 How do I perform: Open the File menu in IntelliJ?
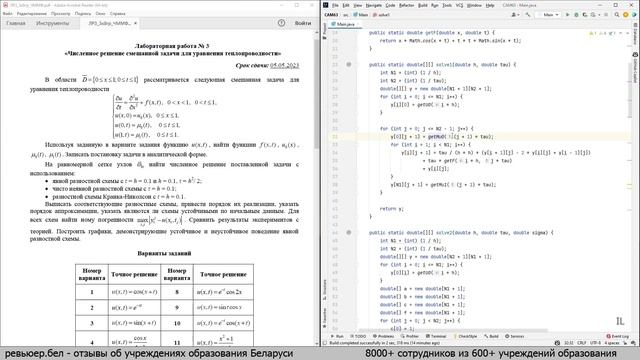click(x=335, y=5)
